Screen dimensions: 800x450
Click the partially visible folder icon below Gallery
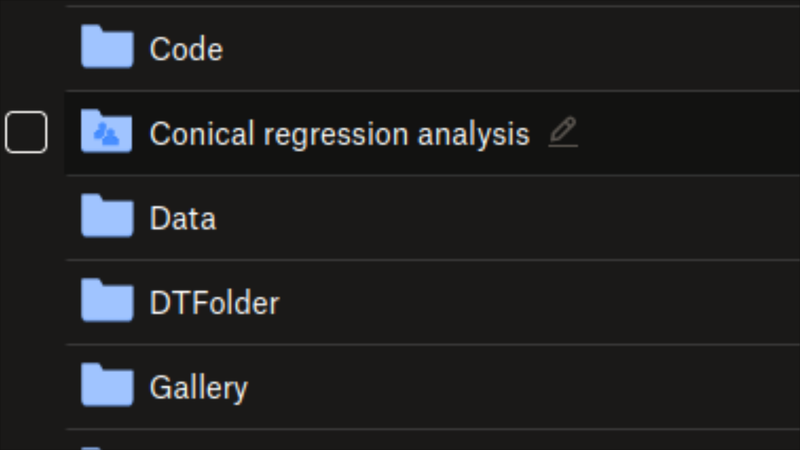tap(95, 446)
